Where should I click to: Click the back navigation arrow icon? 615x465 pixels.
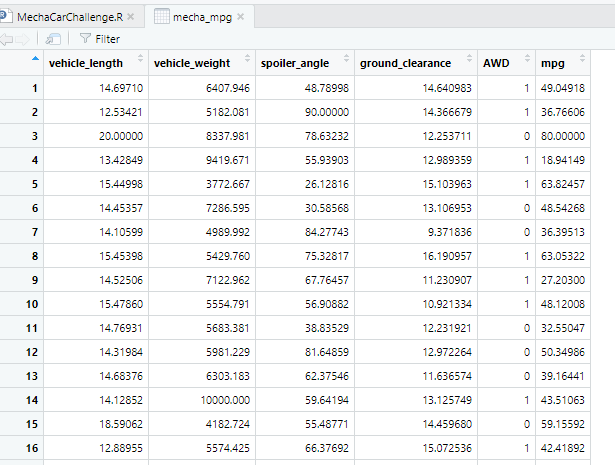(6, 39)
